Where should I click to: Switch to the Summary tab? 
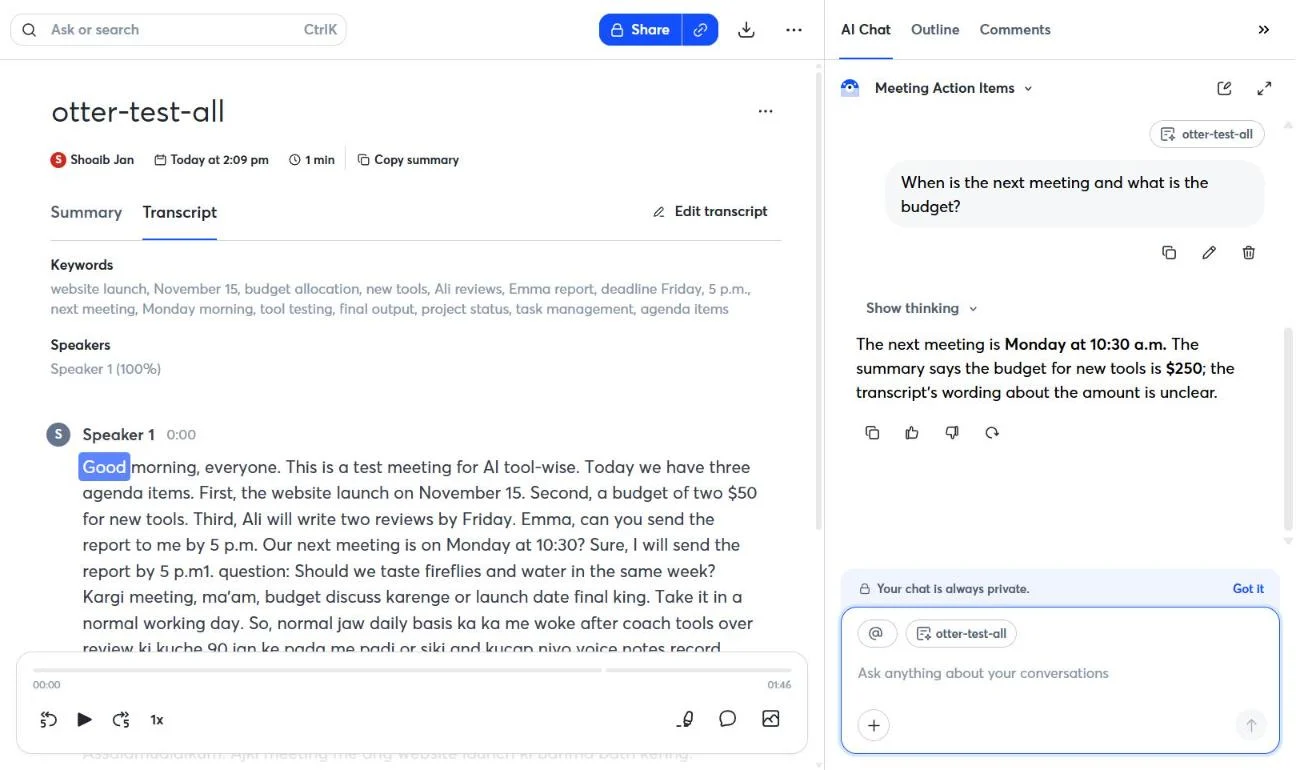(x=86, y=212)
